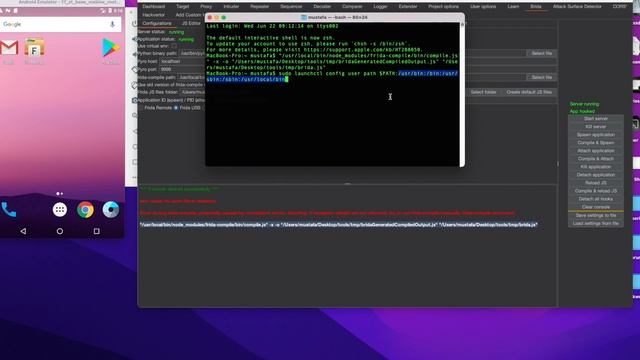The image size is (640, 360).
Task: Open the Target tab
Action: coord(182,7)
